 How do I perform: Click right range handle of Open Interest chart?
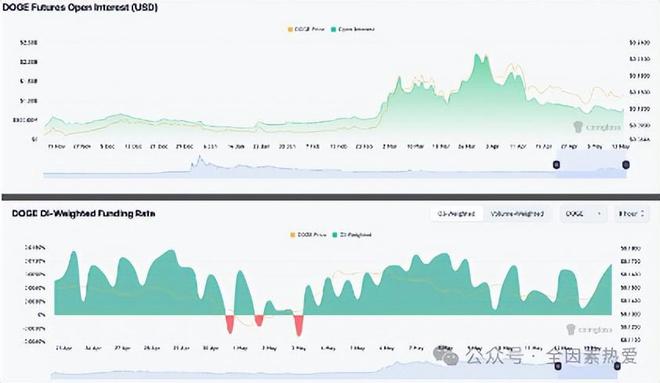626,165
